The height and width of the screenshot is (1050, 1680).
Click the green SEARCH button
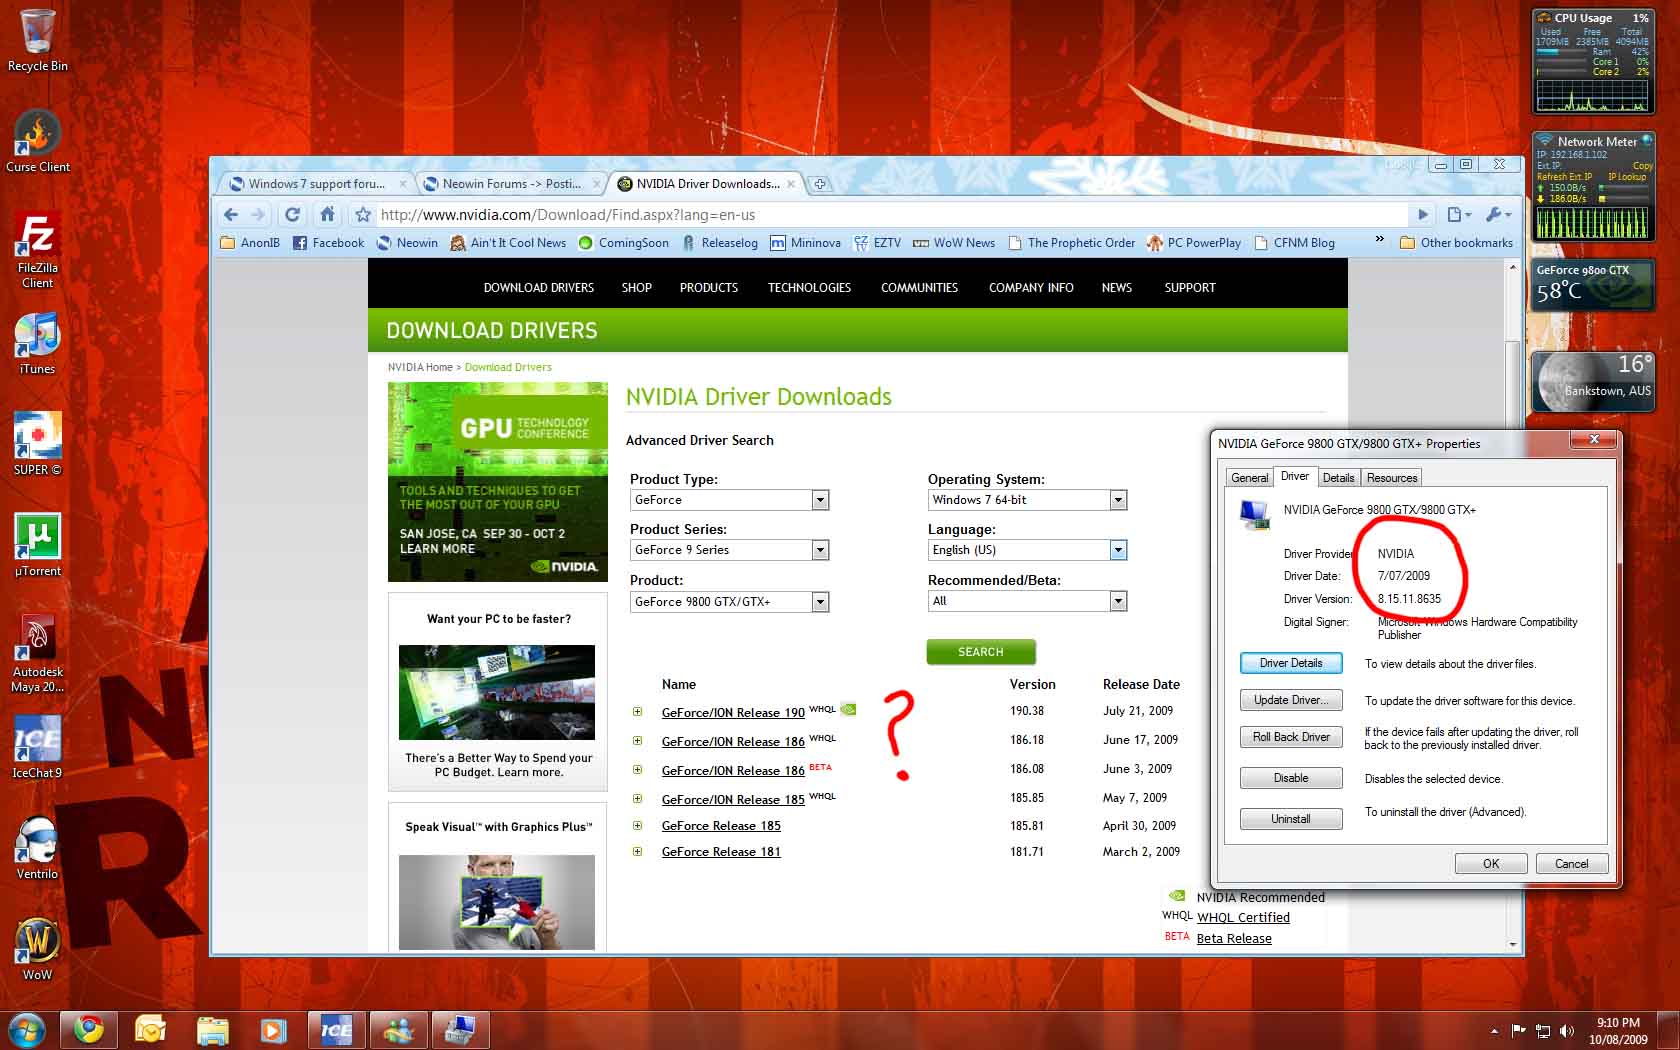click(x=980, y=652)
